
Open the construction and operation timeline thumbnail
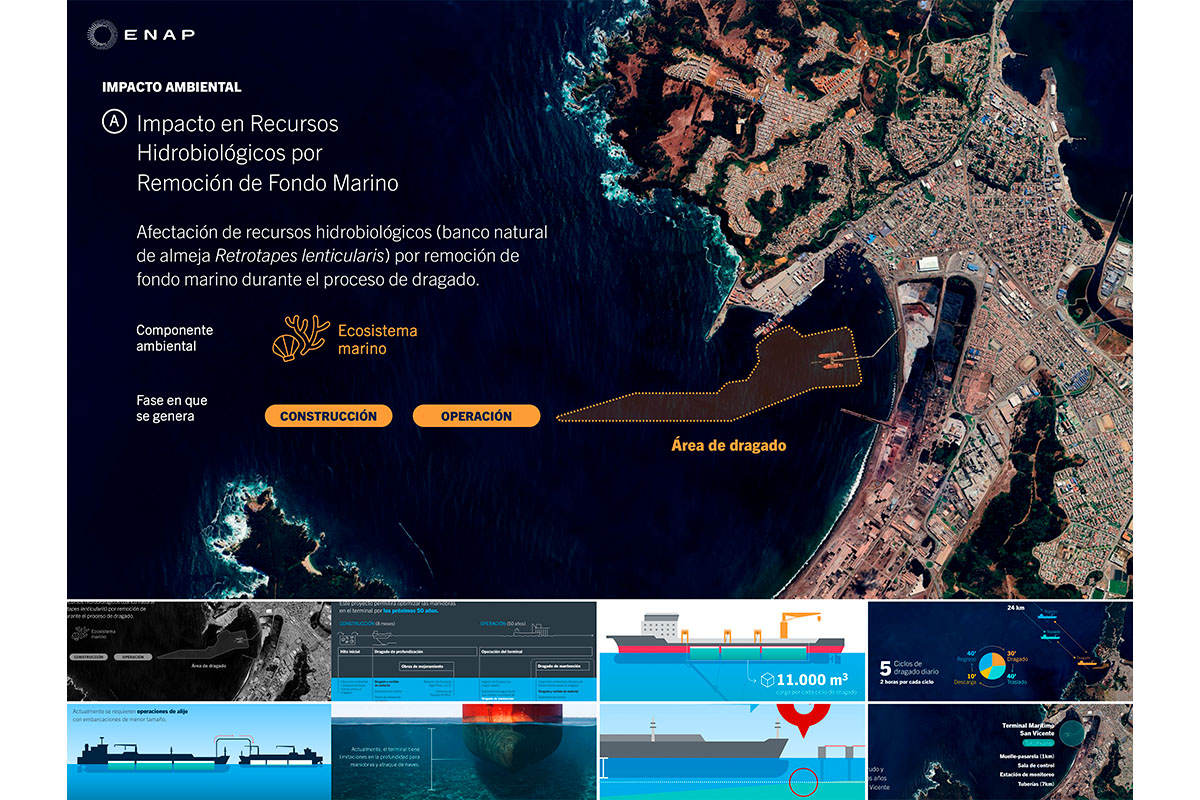[x=464, y=651]
